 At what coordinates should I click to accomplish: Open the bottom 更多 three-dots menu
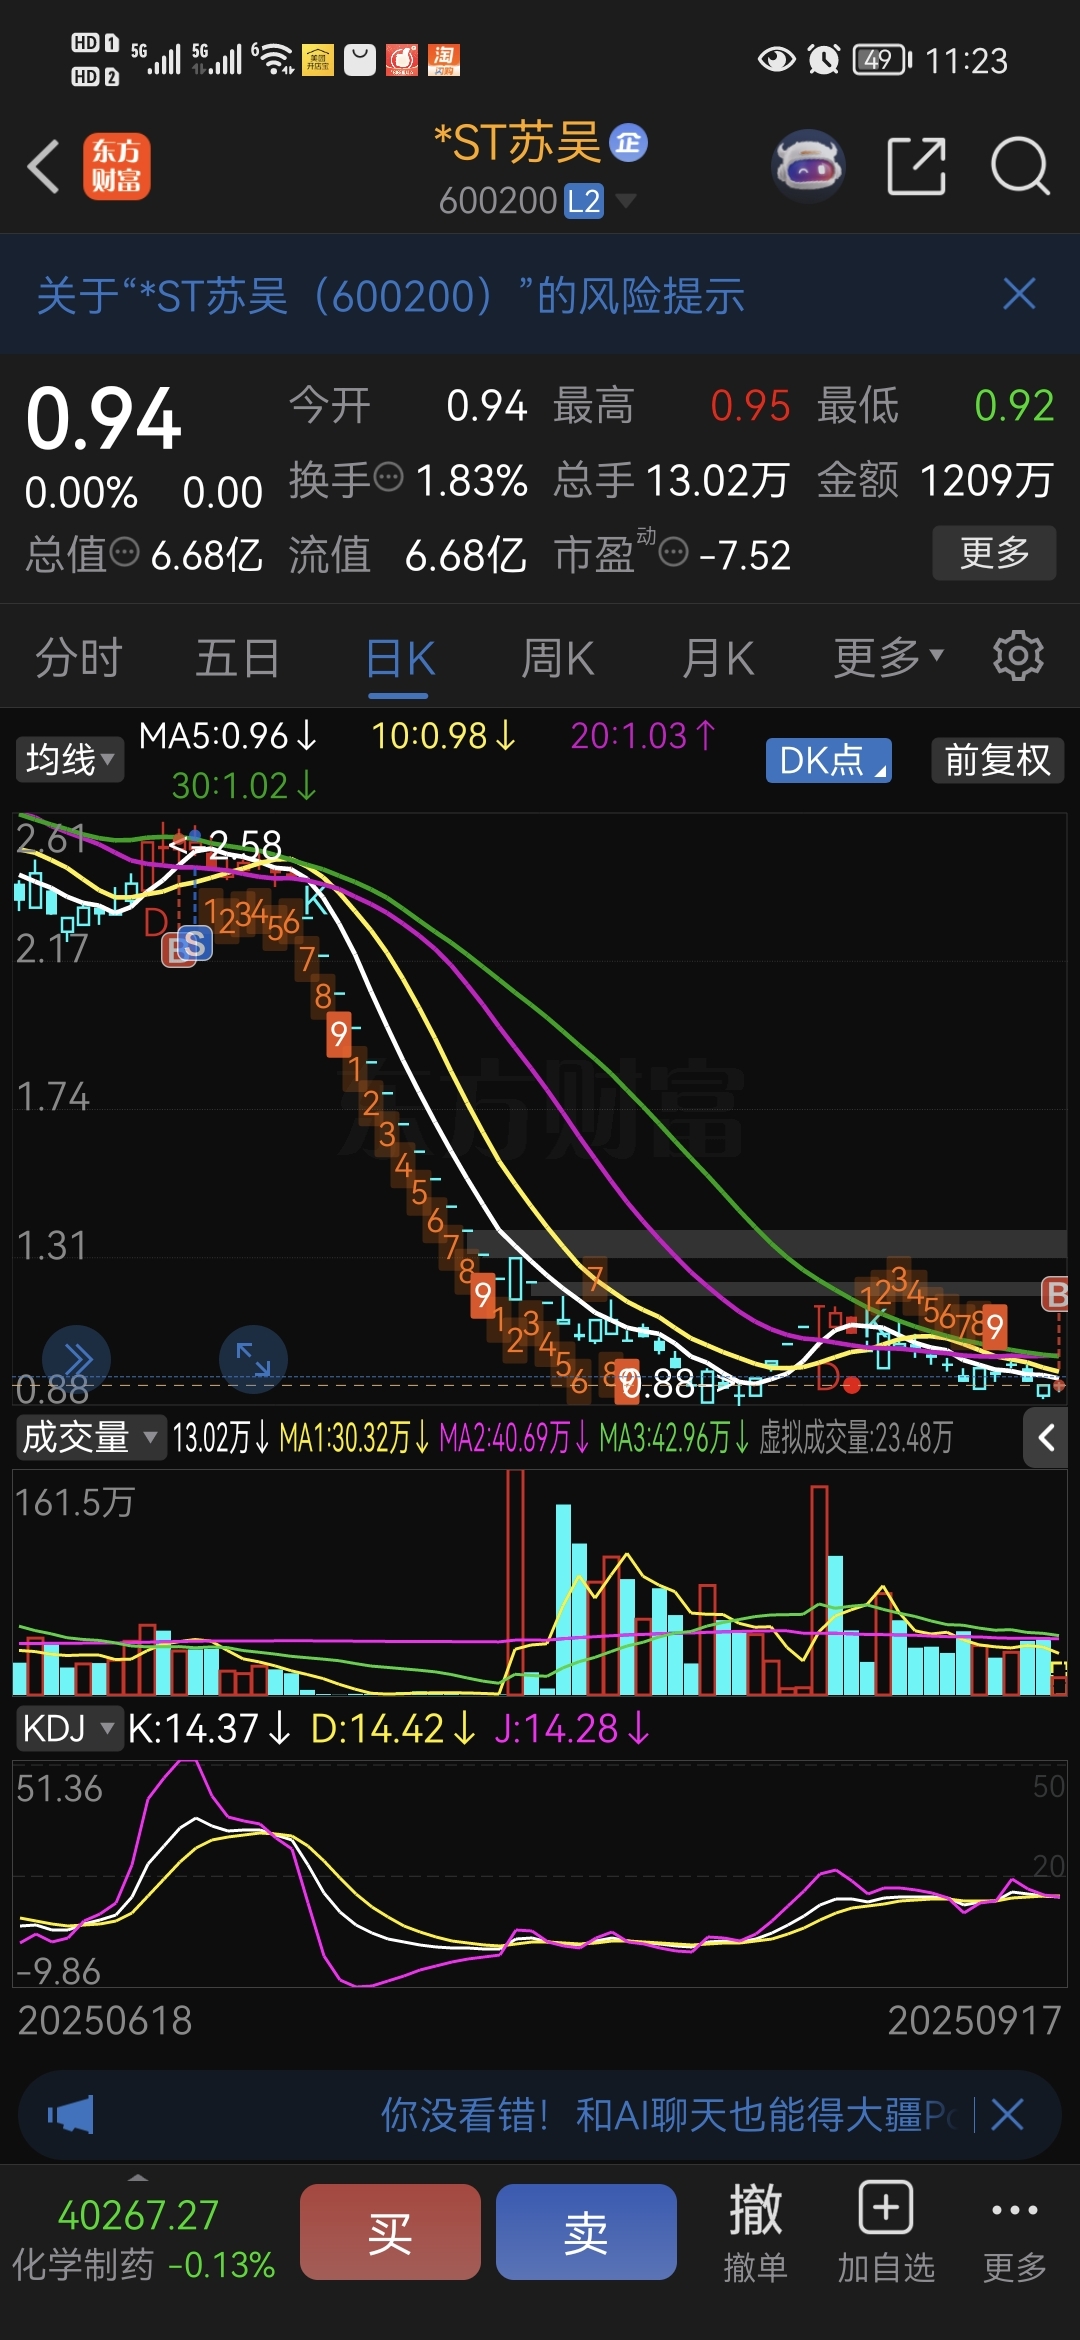[1015, 2233]
